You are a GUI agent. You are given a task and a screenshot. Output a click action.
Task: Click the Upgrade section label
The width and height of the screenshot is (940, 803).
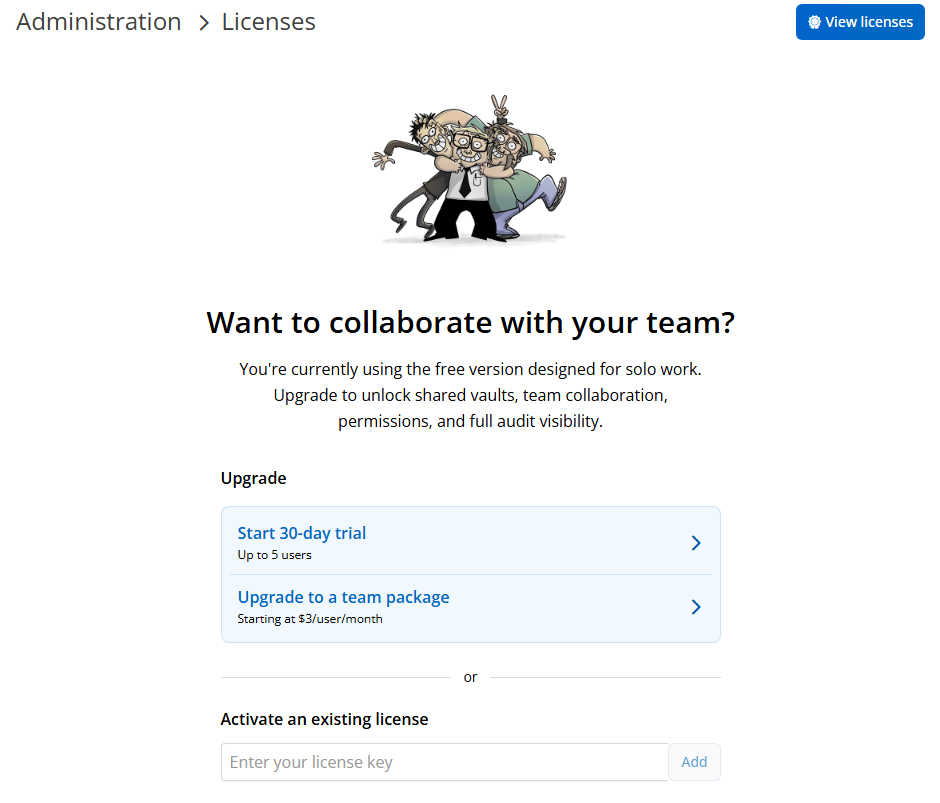click(253, 478)
